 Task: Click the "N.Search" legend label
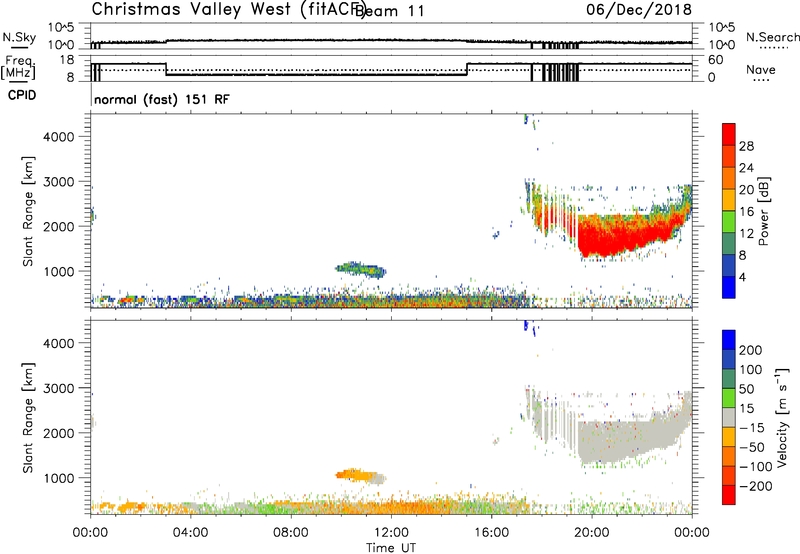tap(772, 37)
